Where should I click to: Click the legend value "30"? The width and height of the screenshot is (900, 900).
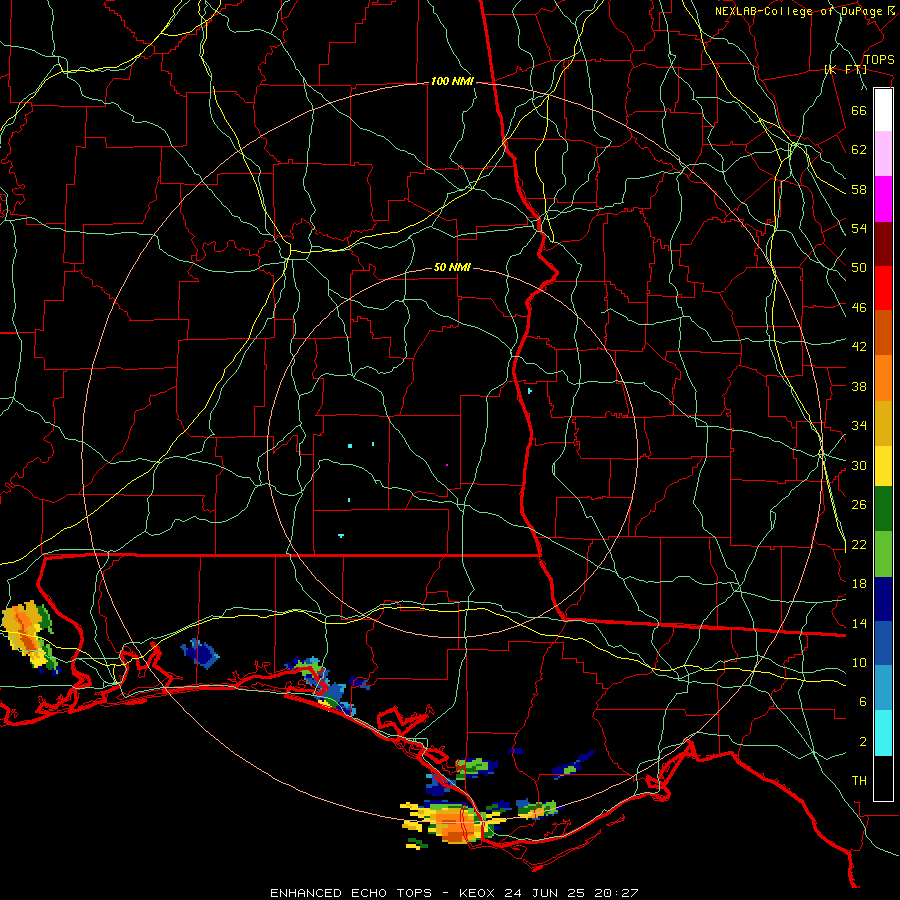(x=859, y=465)
